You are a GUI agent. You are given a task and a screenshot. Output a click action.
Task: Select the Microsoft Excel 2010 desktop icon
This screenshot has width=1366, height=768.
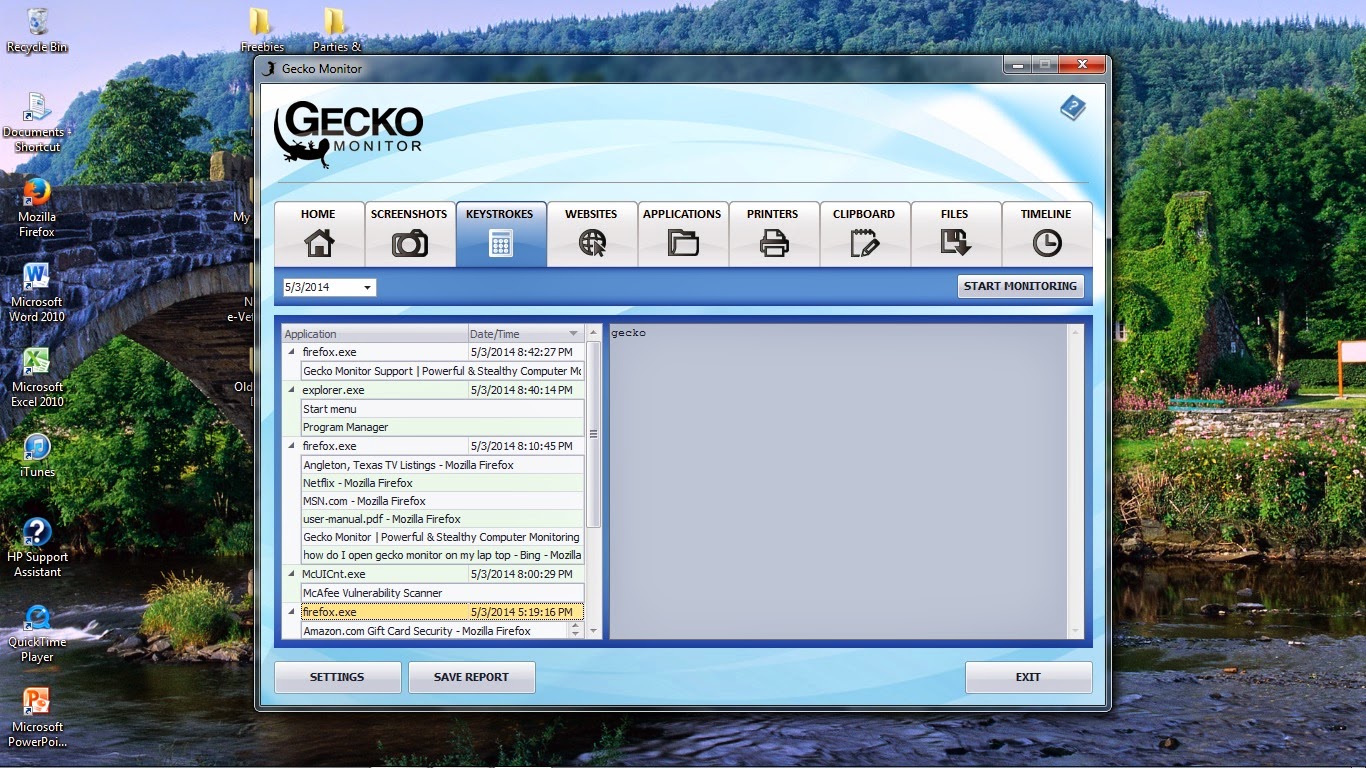37,378
